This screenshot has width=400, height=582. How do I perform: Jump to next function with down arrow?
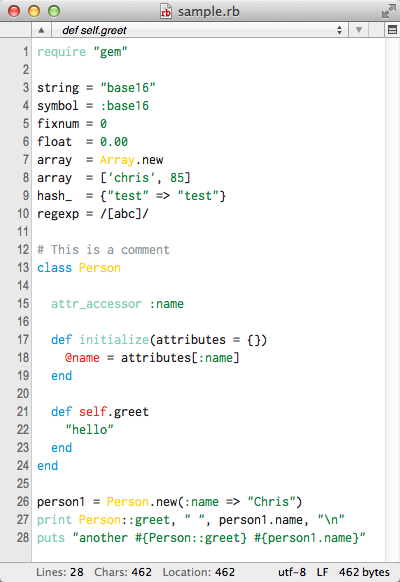tap(358, 30)
